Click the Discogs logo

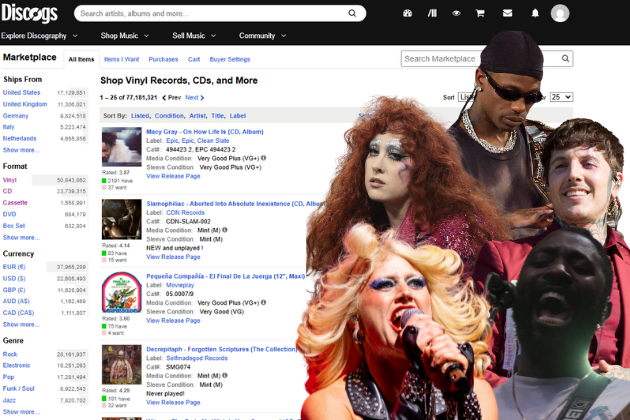click(32, 13)
